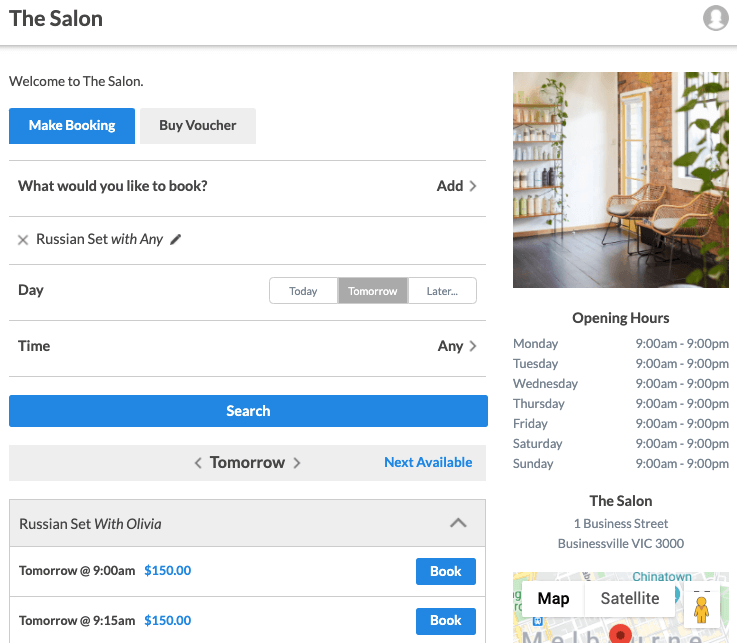The image size is (737, 643).
Task: Open Time Any selector
Action: 457,346
